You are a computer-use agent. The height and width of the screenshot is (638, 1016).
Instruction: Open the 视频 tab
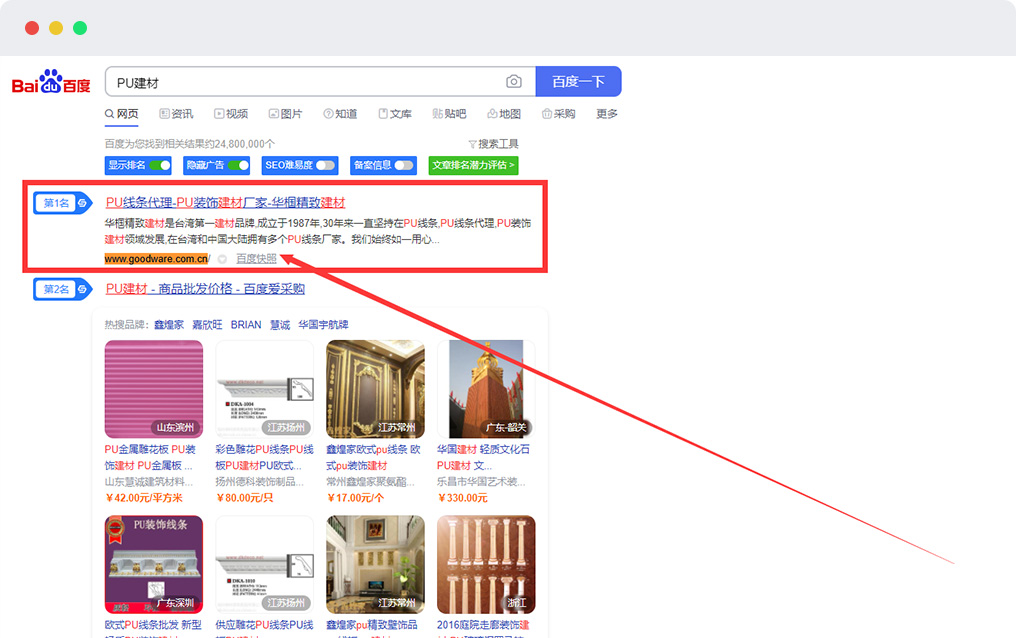point(231,113)
